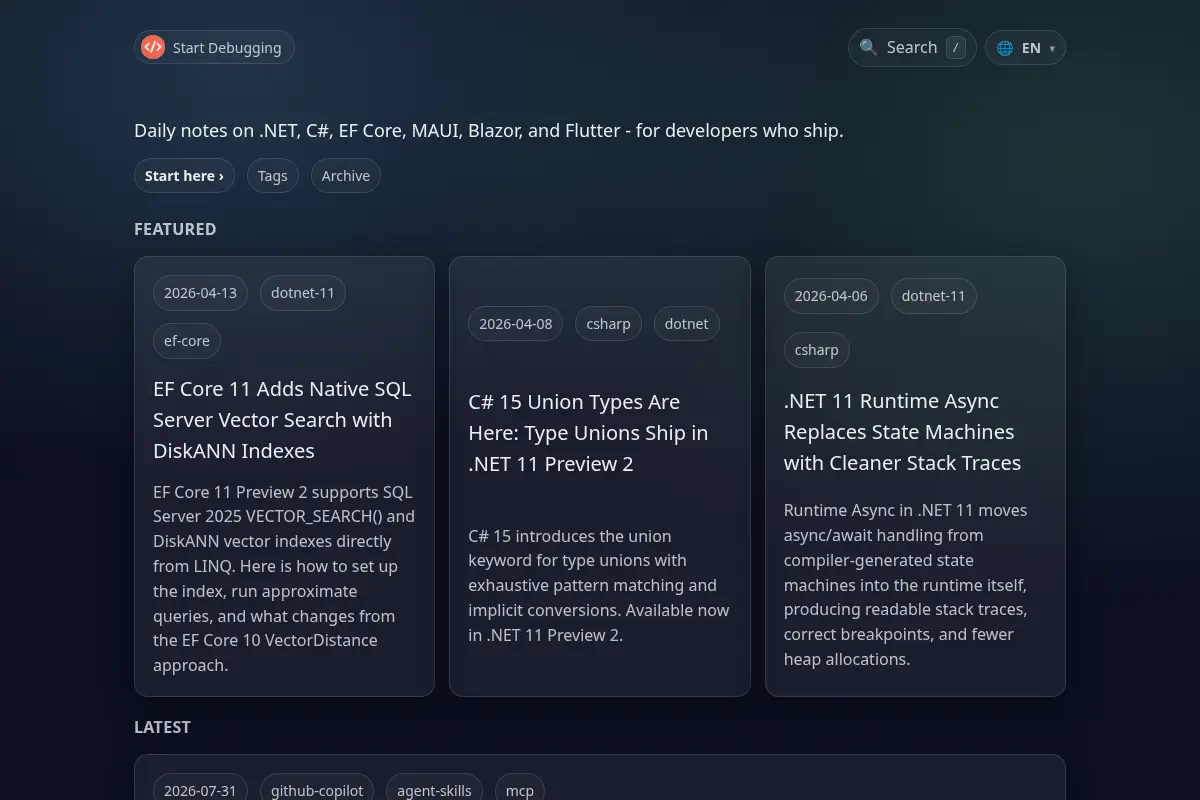This screenshot has width=1200, height=800.
Task: Open the .NET 11 Runtime Async article
Action: [903, 432]
